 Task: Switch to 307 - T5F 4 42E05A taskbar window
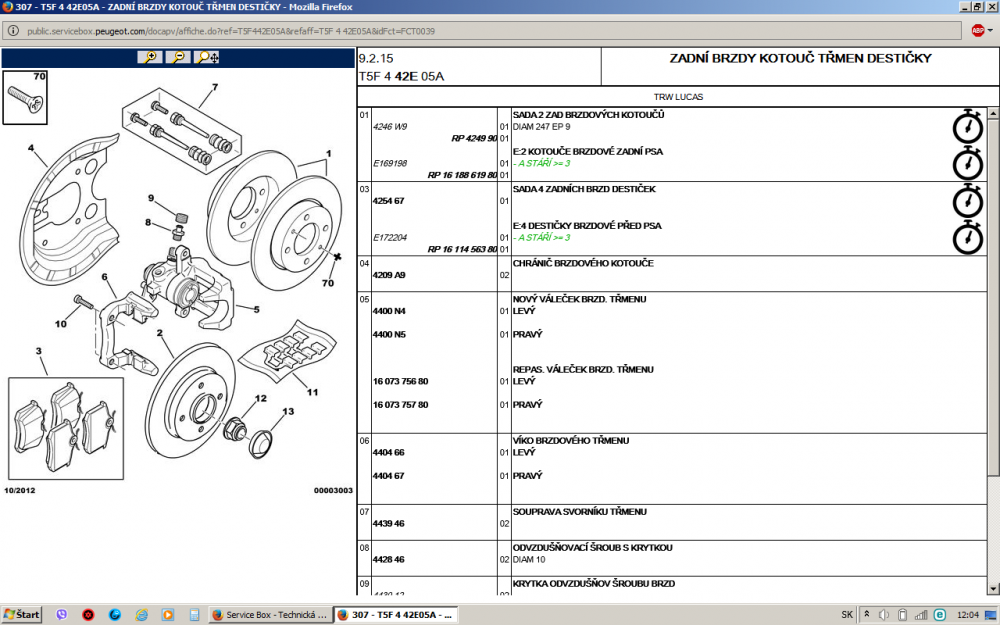click(395, 615)
